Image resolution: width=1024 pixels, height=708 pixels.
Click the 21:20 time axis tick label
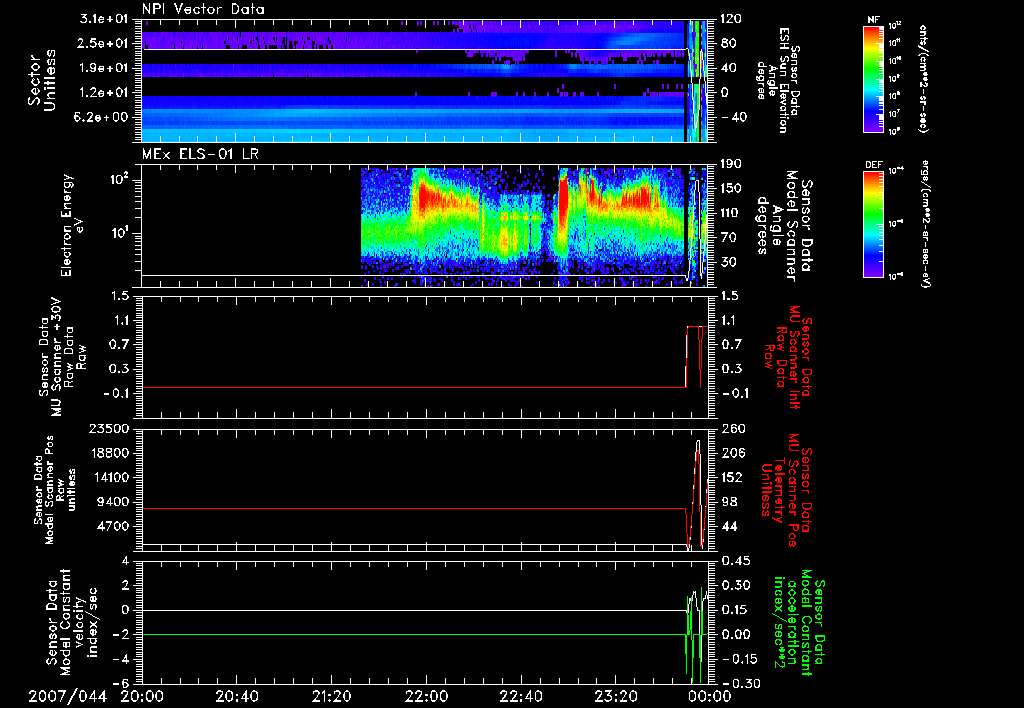pyautogui.click(x=333, y=695)
